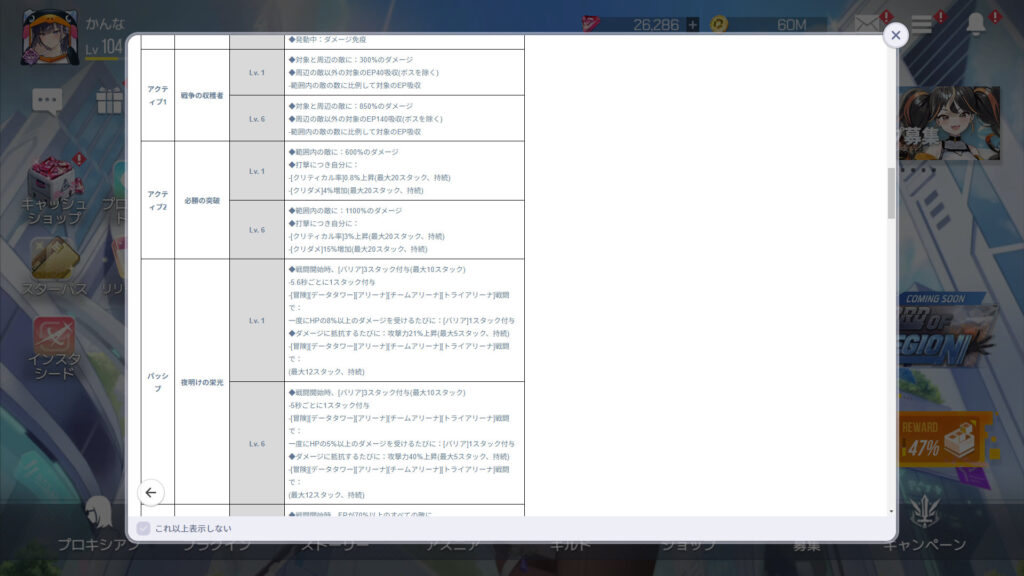Open the COMING SOON event banner
This screenshot has height=576, width=1024.
(x=945, y=330)
